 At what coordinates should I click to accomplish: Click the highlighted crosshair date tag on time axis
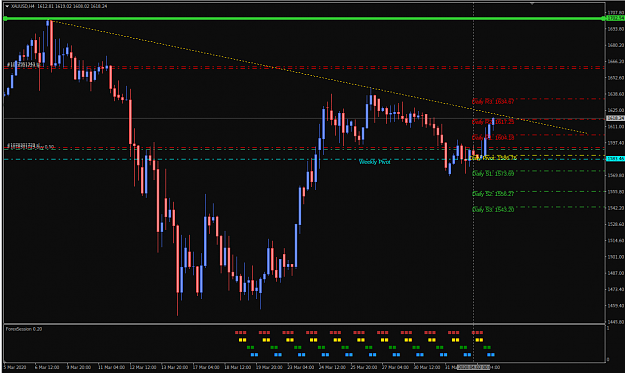pyautogui.click(x=474, y=367)
